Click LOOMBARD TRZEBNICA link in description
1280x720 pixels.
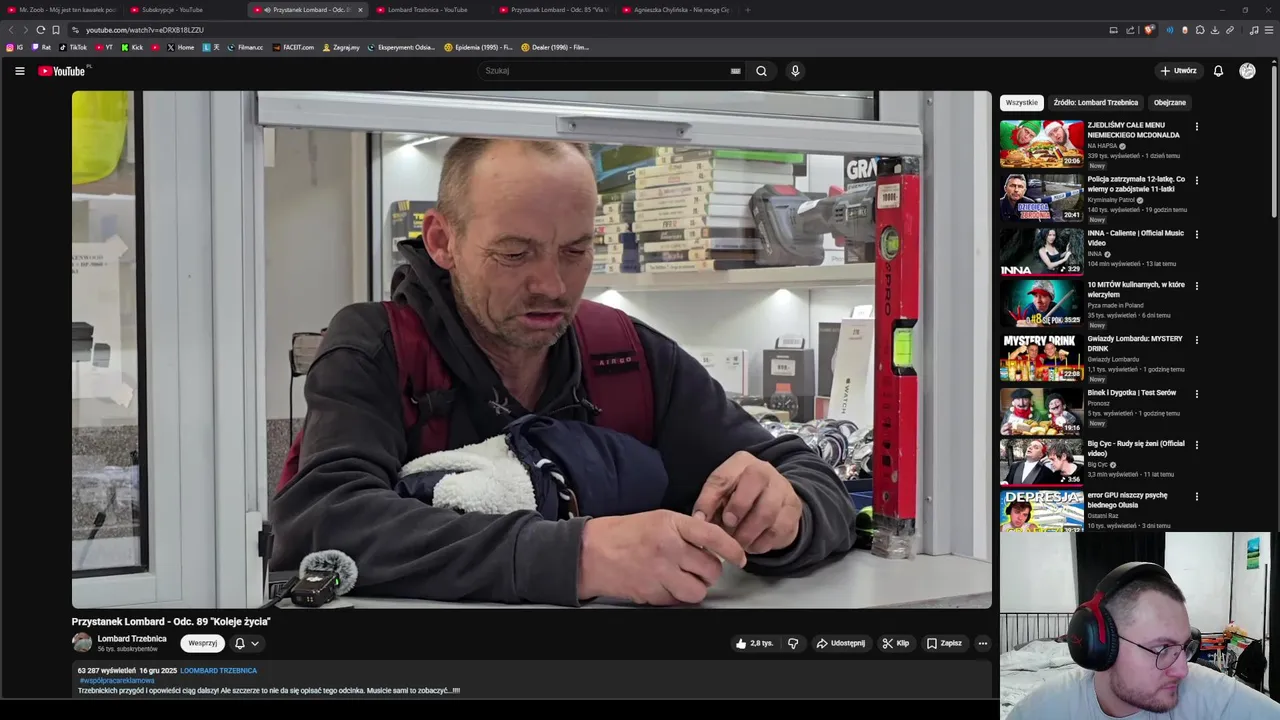[x=218, y=670]
